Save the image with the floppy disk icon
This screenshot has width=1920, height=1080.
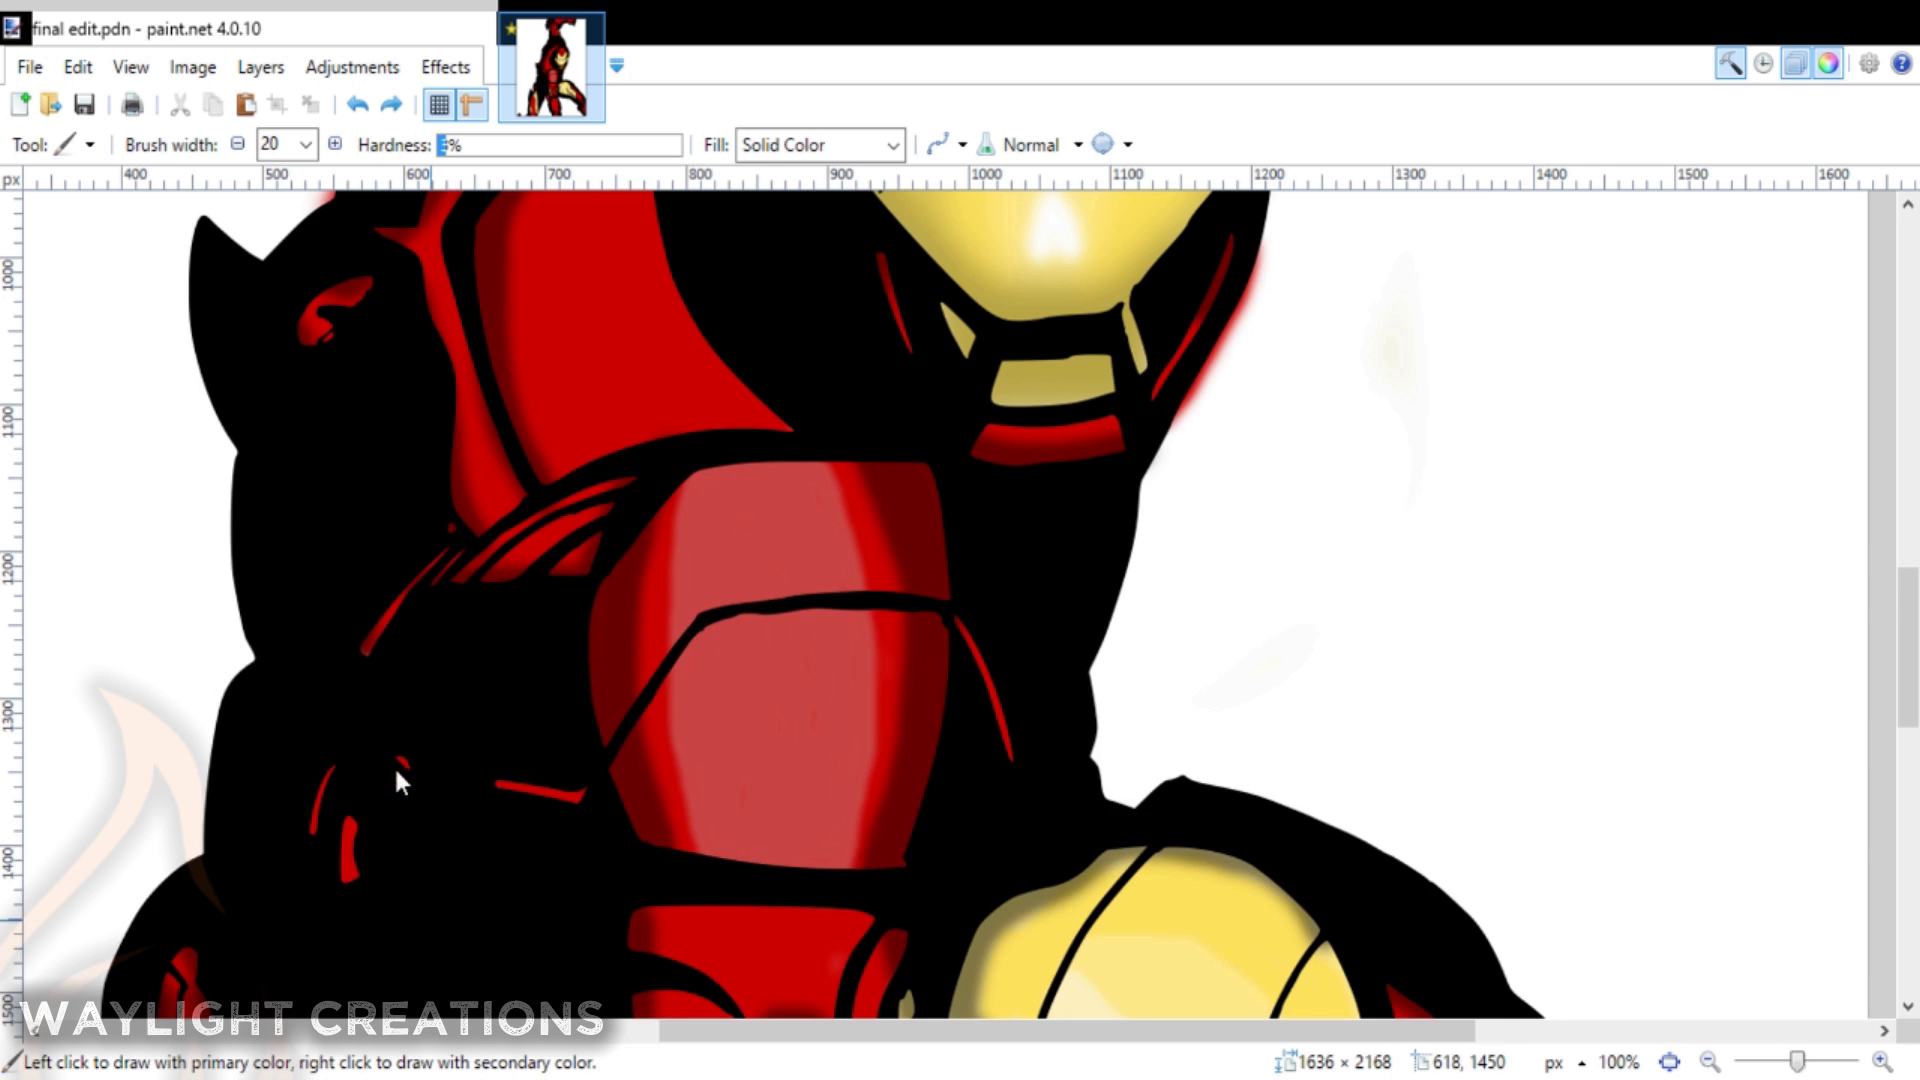click(x=84, y=104)
